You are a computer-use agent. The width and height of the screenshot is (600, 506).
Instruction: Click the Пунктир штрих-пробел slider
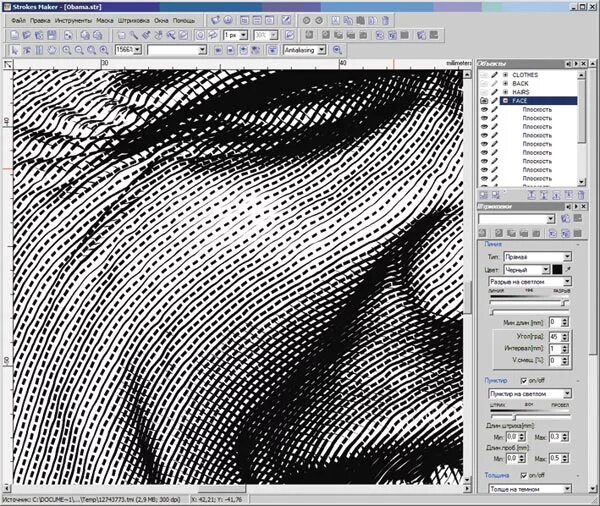click(530, 416)
